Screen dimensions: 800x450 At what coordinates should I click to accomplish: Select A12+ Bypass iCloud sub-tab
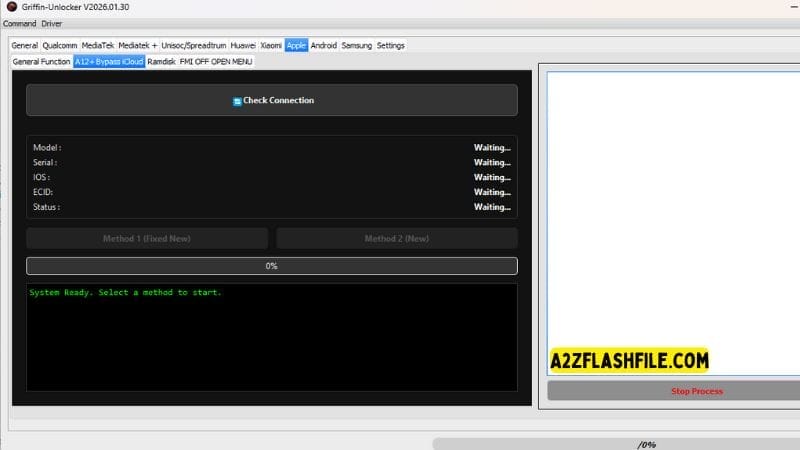point(109,62)
